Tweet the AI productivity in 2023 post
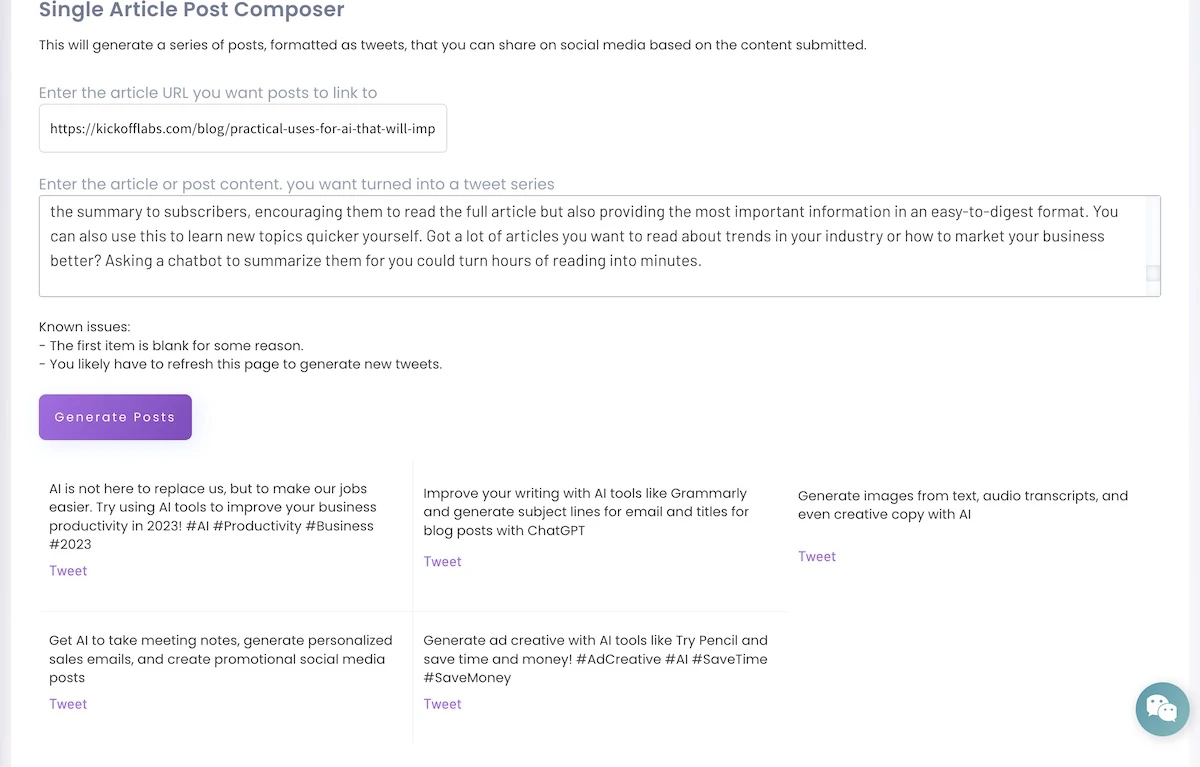Image resolution: width=1200 pixels, height=767 pixels. coord(68,571)
